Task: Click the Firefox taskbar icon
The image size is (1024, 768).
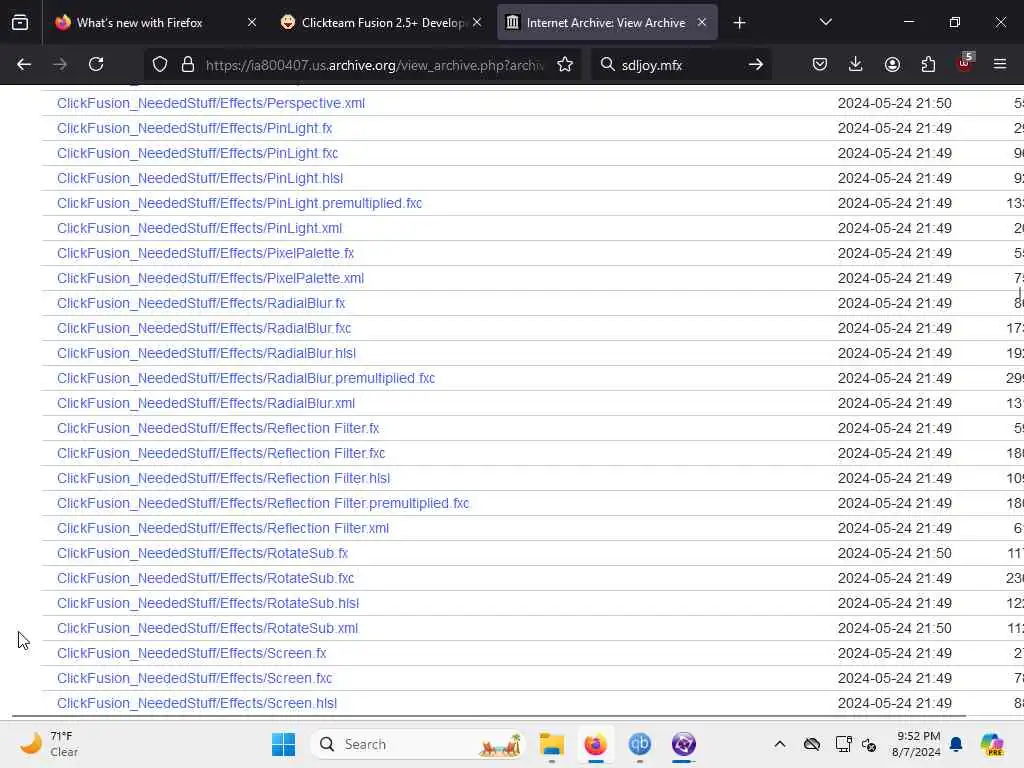Action: [595, 744]
